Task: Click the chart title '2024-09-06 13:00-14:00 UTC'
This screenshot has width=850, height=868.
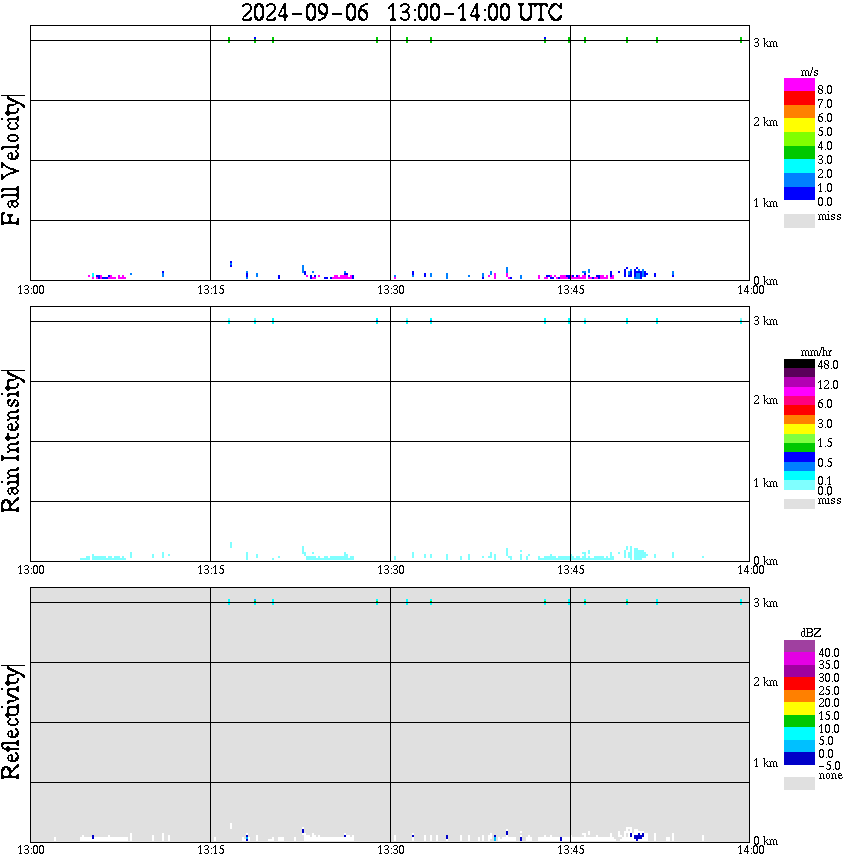Action: tap(402, 13)
